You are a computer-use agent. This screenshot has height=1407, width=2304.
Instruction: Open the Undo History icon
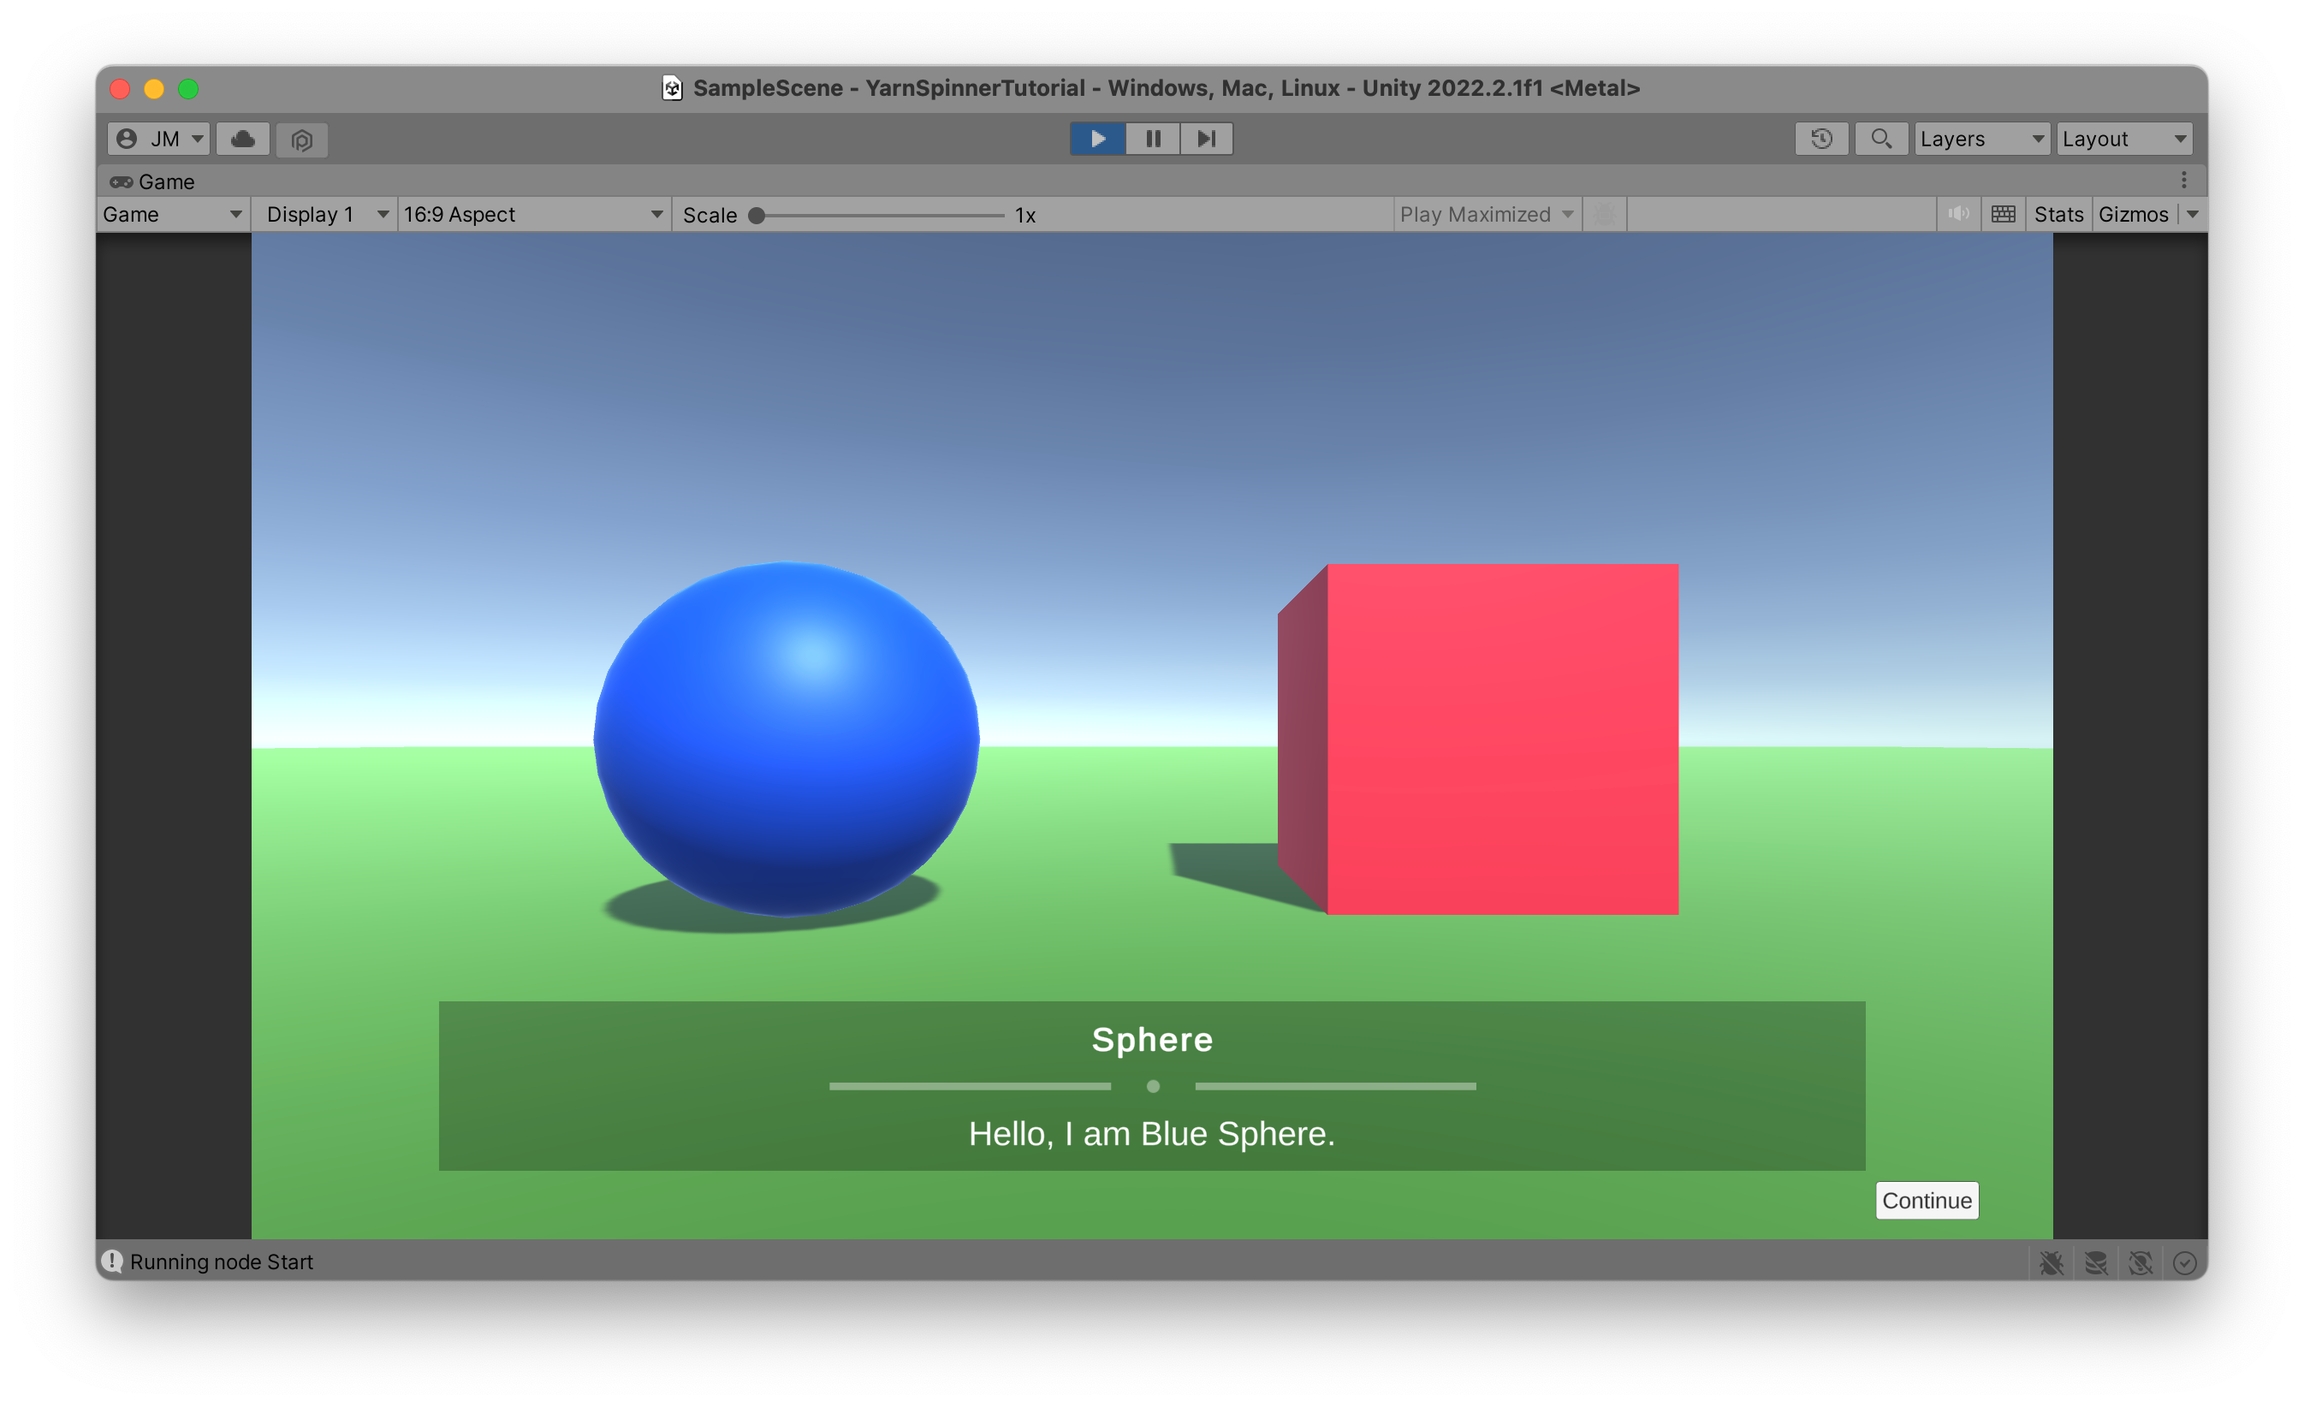(x=1821, y=138)
